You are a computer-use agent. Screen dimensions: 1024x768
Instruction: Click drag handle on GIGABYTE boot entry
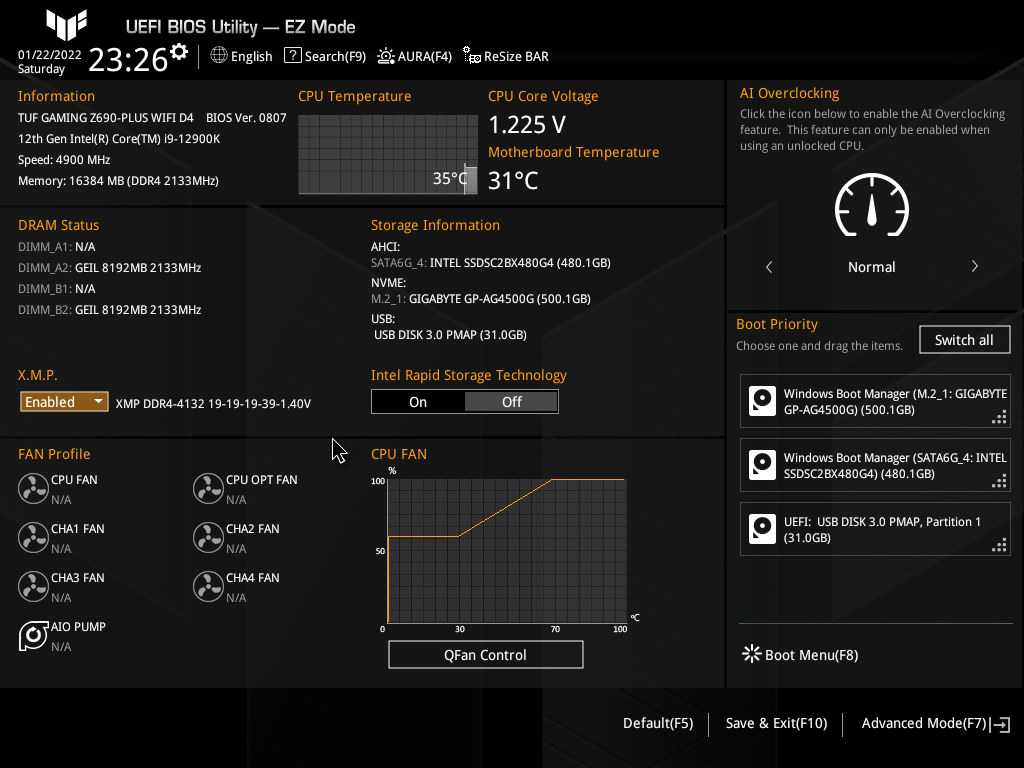tap(999, 417)
